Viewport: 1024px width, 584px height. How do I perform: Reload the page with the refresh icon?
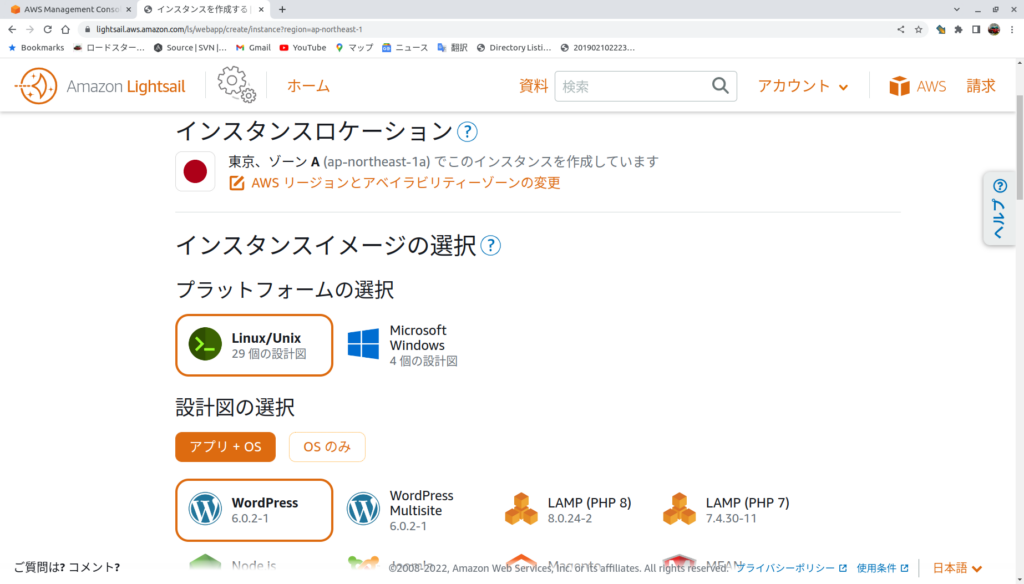48,29
